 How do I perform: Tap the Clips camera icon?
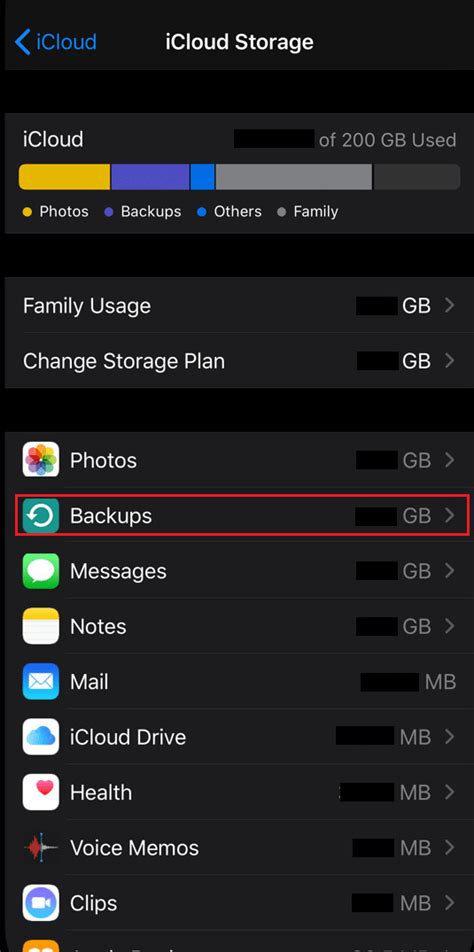coord(41,903)
